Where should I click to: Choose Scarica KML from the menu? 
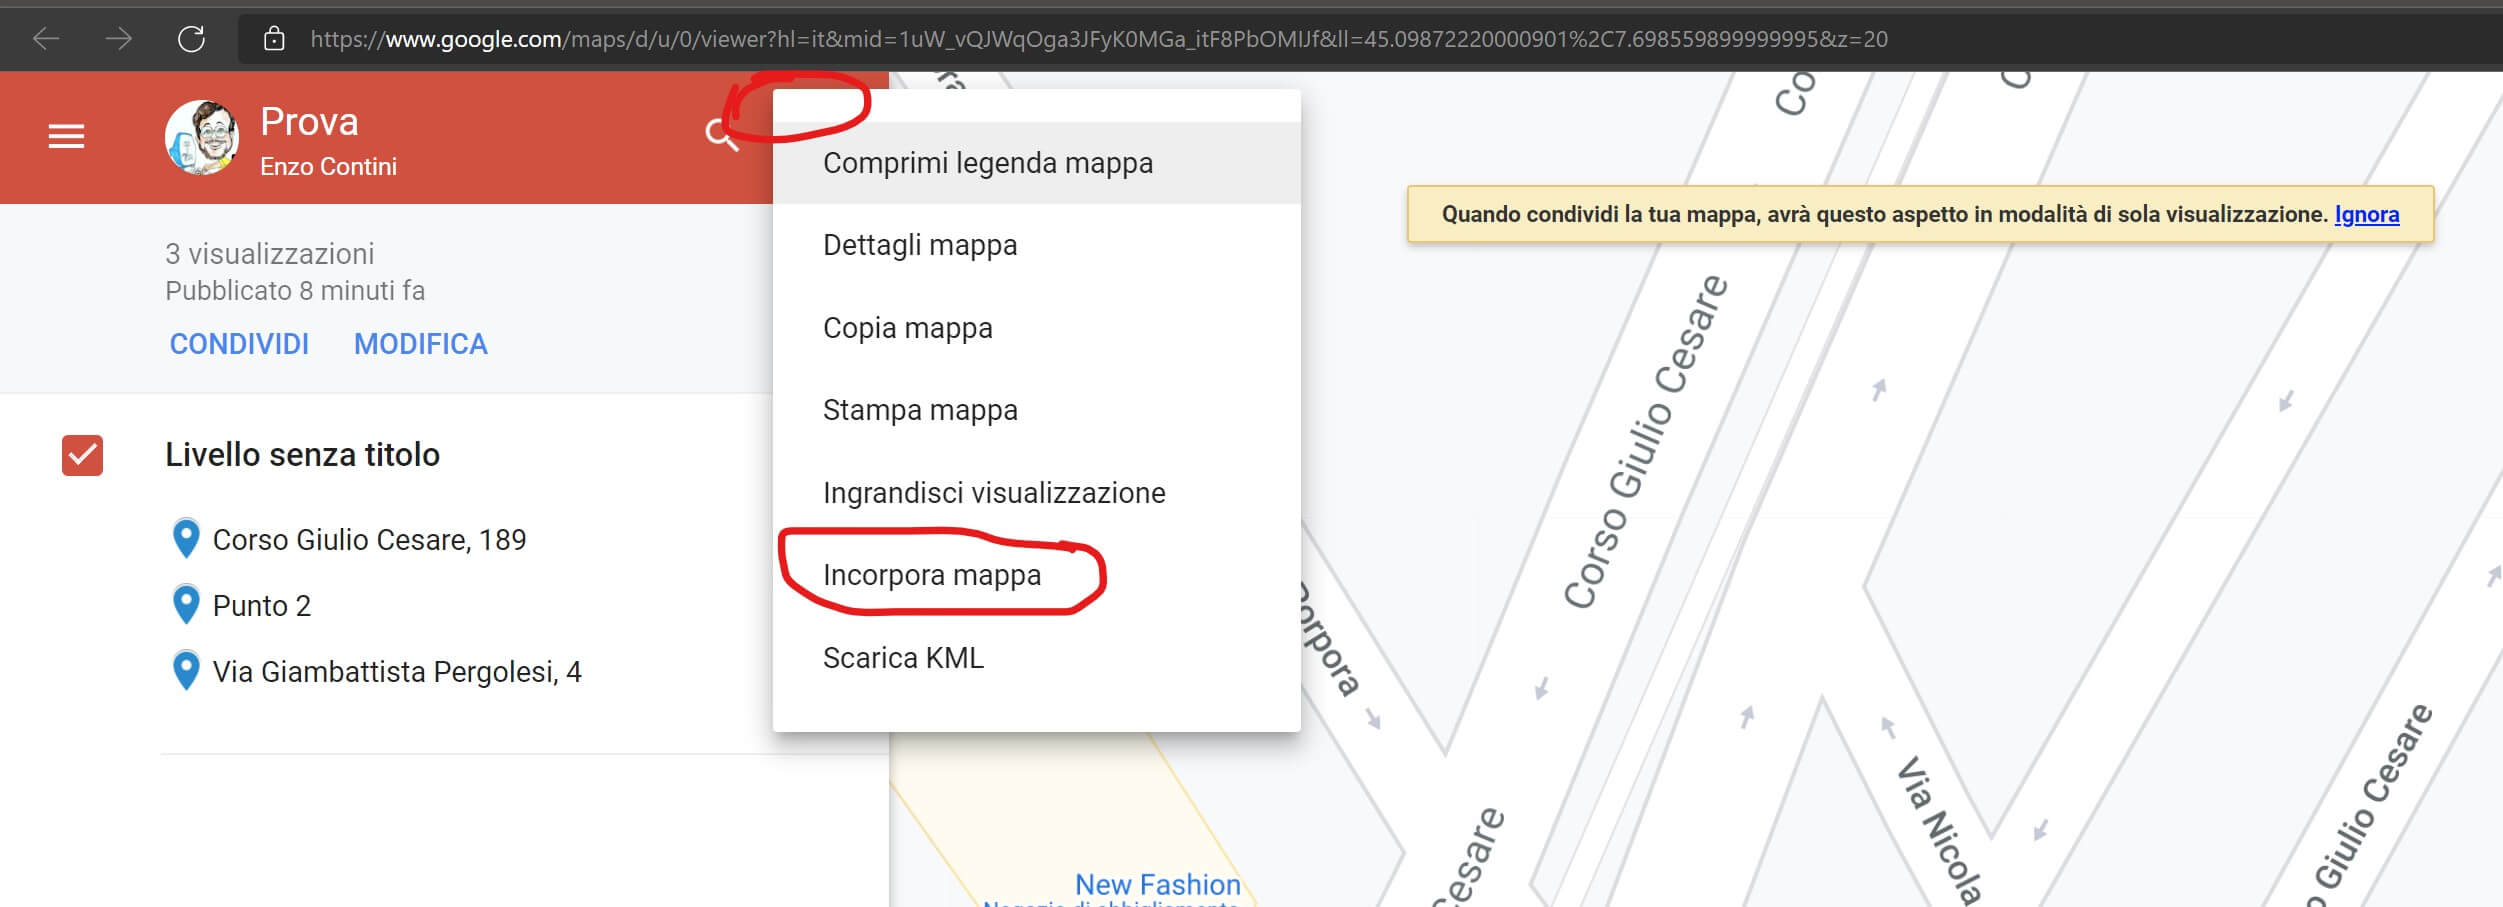coord(902,658)
